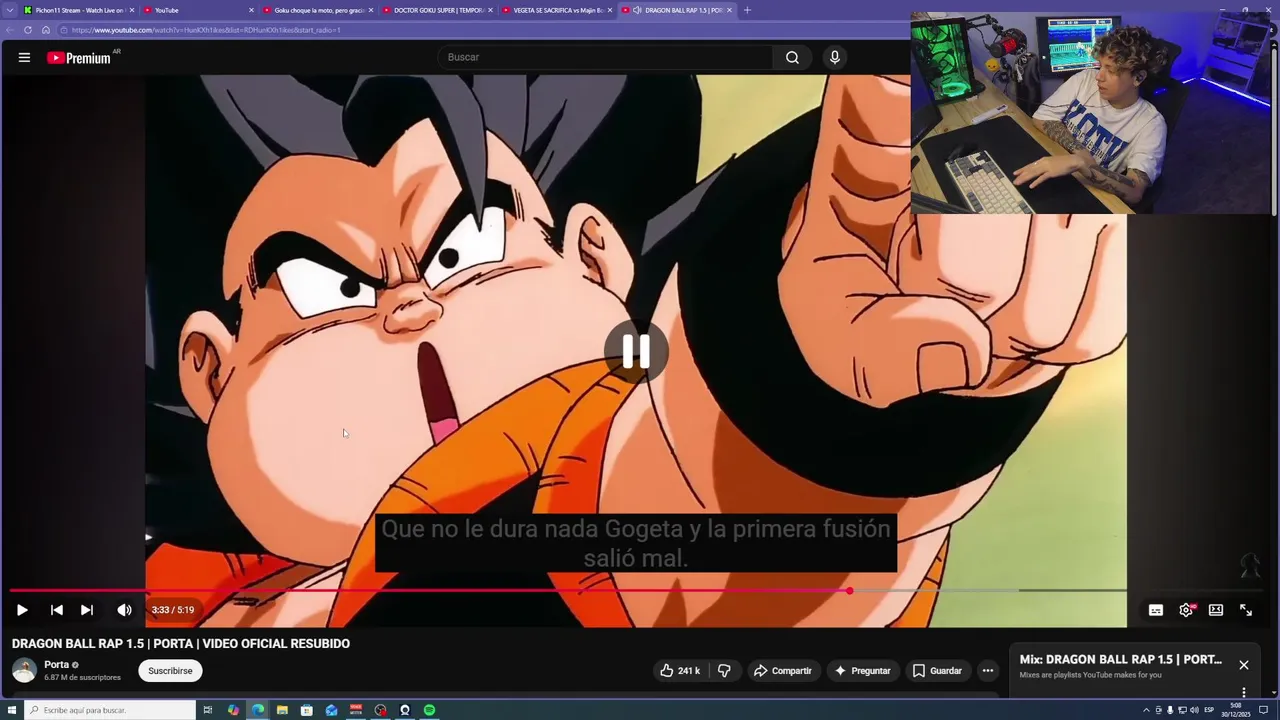This screenshot has width=1280, height=720.
Task: Click the Preguntar button
Action: point(862,671)
